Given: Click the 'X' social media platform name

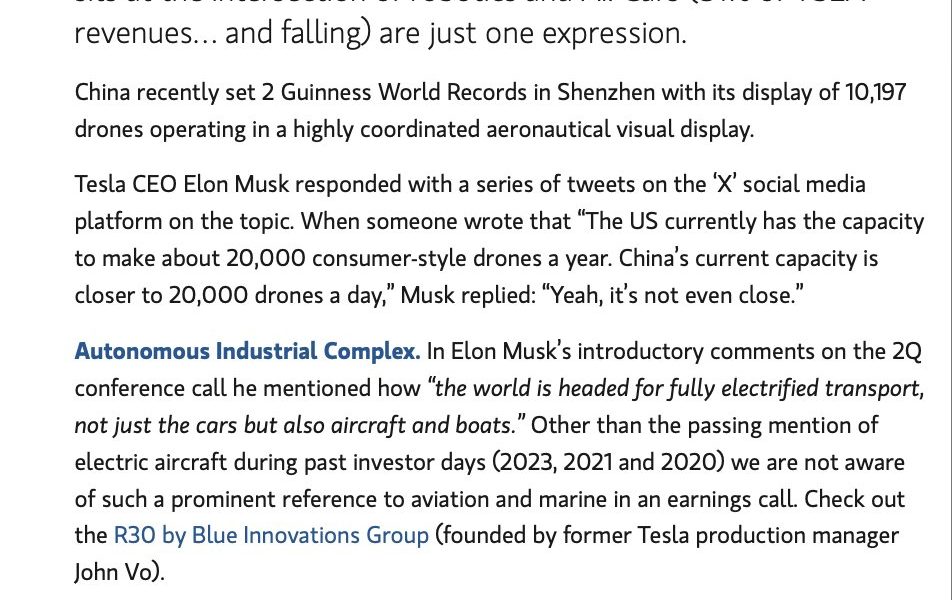Looking at the screenshot, I should [724, 184].
